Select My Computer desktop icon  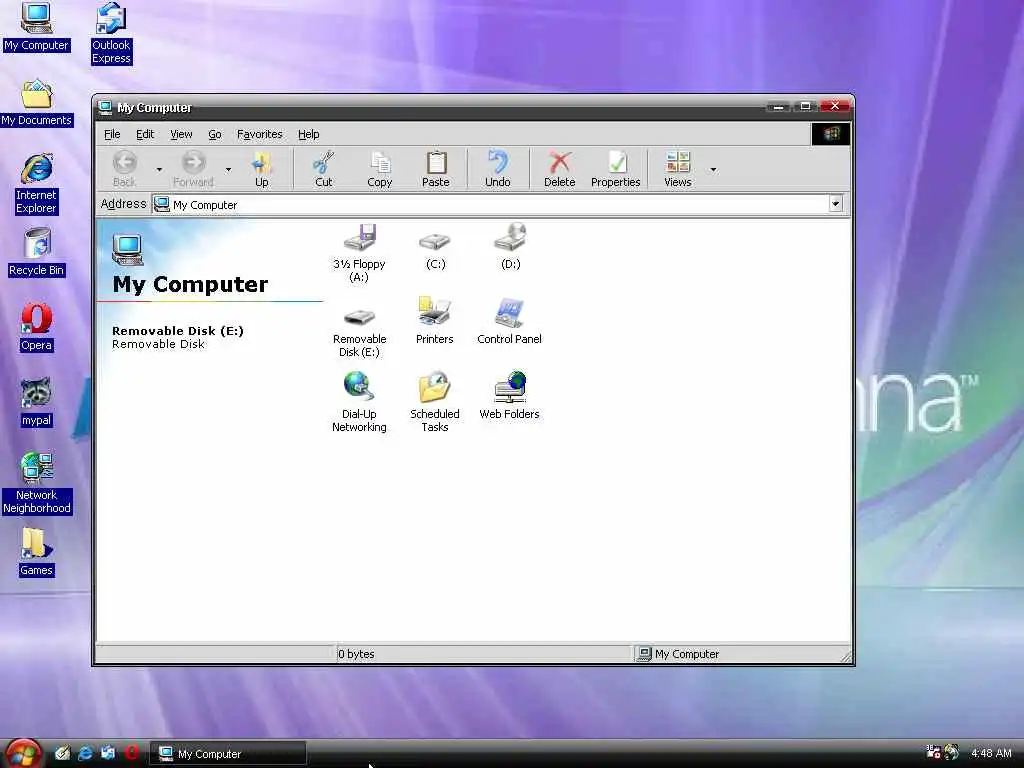click(36, 27)
